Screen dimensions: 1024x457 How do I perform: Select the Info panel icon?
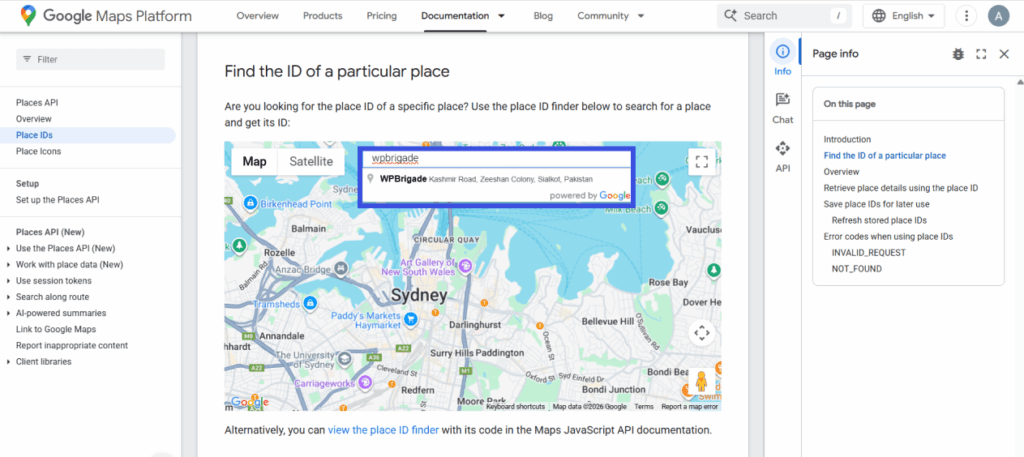(782, 59)
